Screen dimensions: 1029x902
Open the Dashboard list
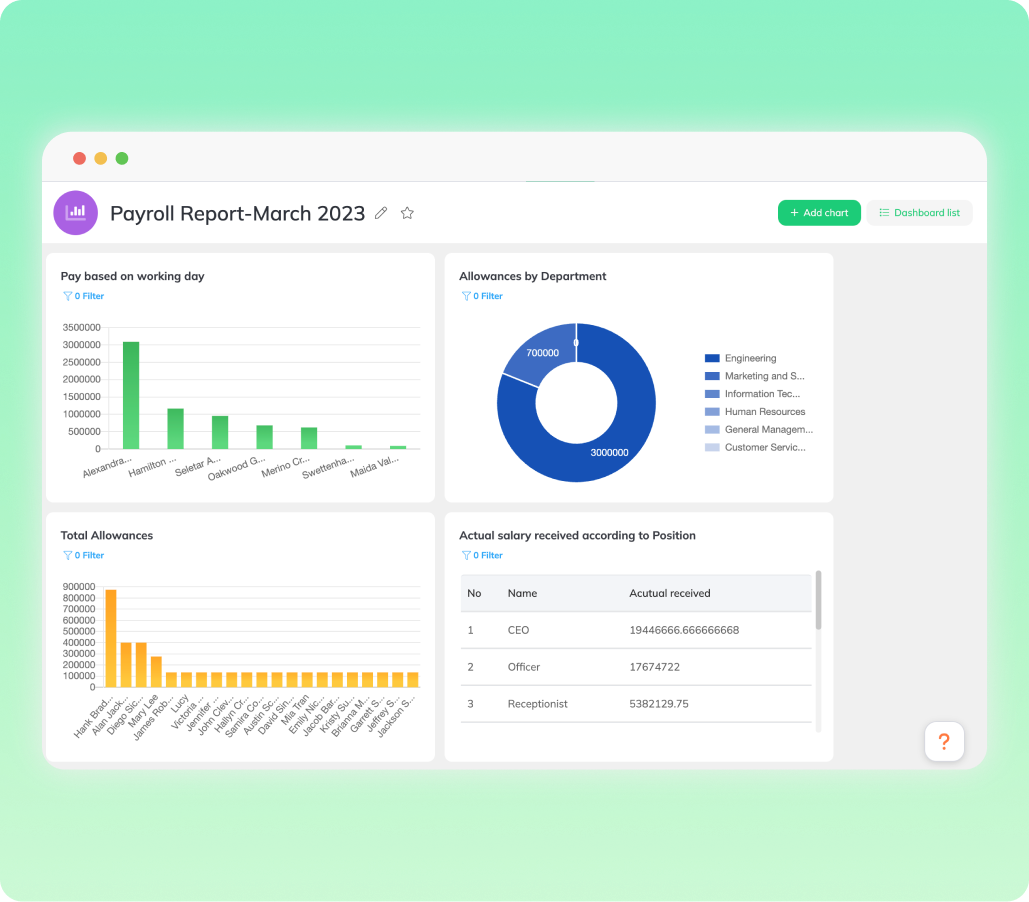[x=919, y=213]
